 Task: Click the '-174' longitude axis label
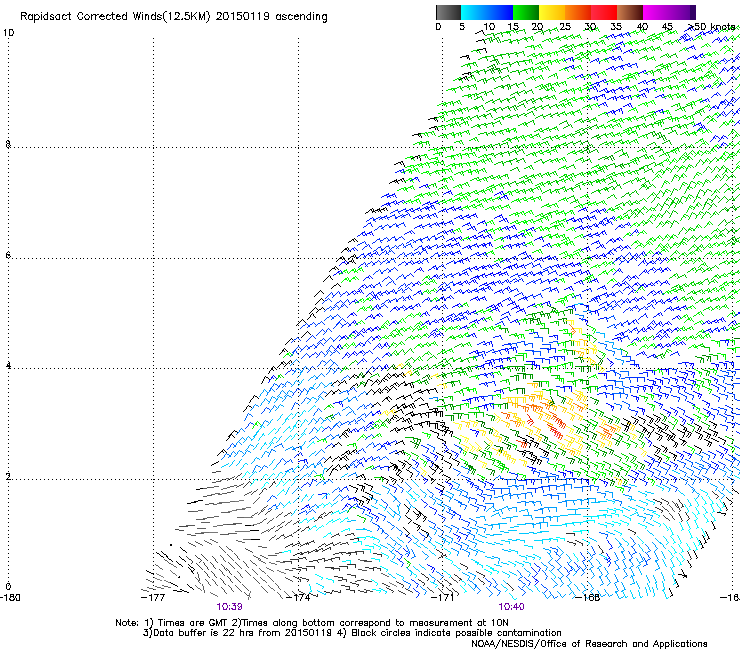pyautogui.click(x=298, y=598)
